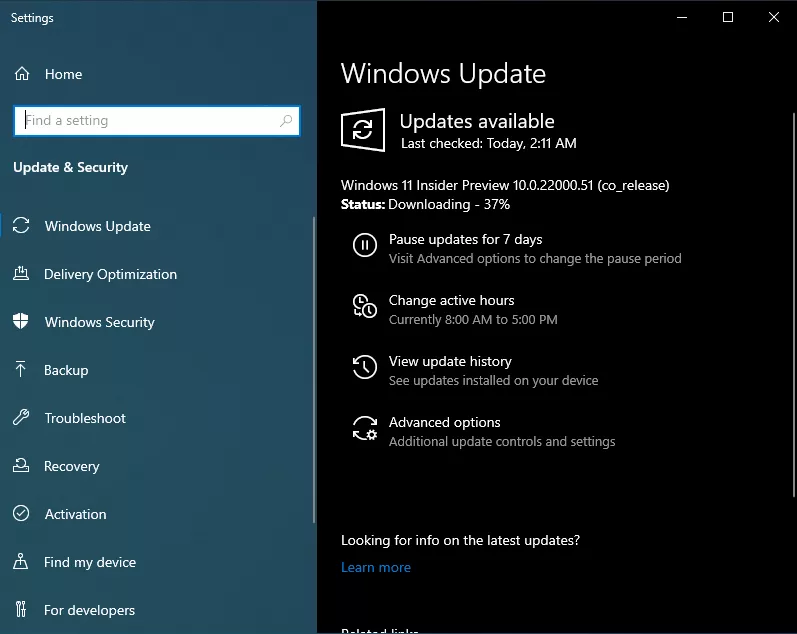
Task: Go to Windows Security section
Action: (x=100, y=322)
